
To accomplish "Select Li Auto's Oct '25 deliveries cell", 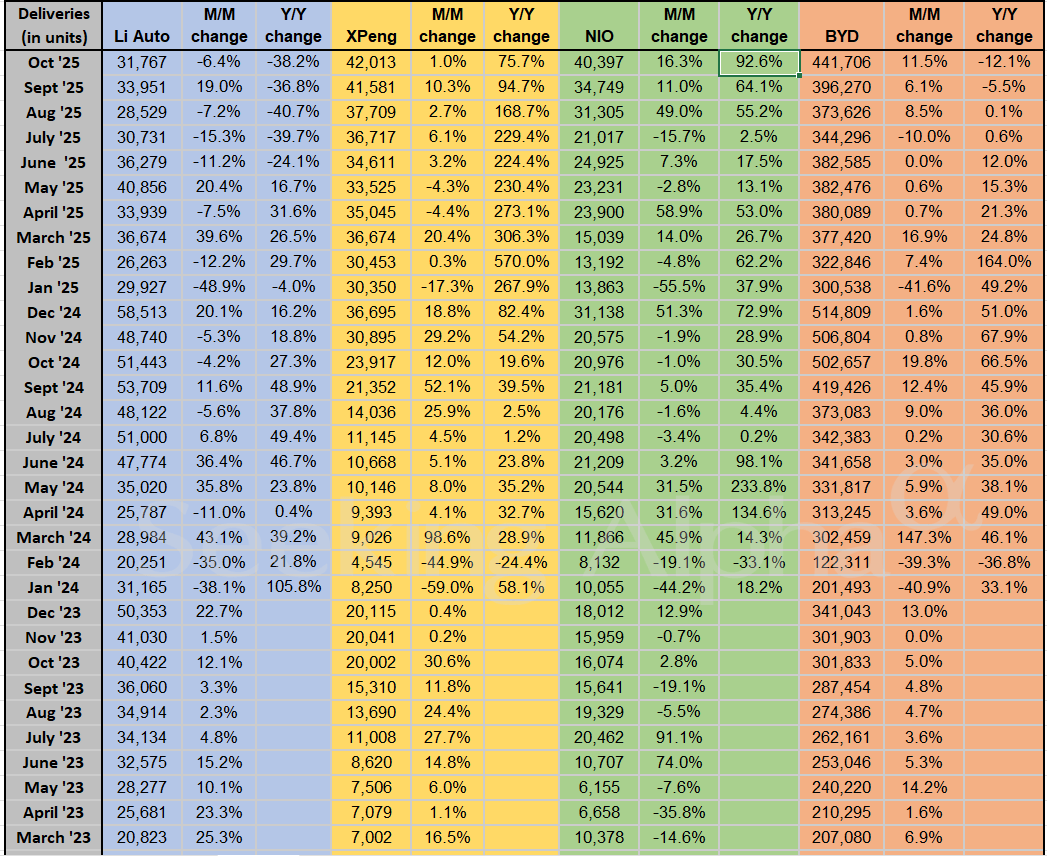I will point(143,62).
